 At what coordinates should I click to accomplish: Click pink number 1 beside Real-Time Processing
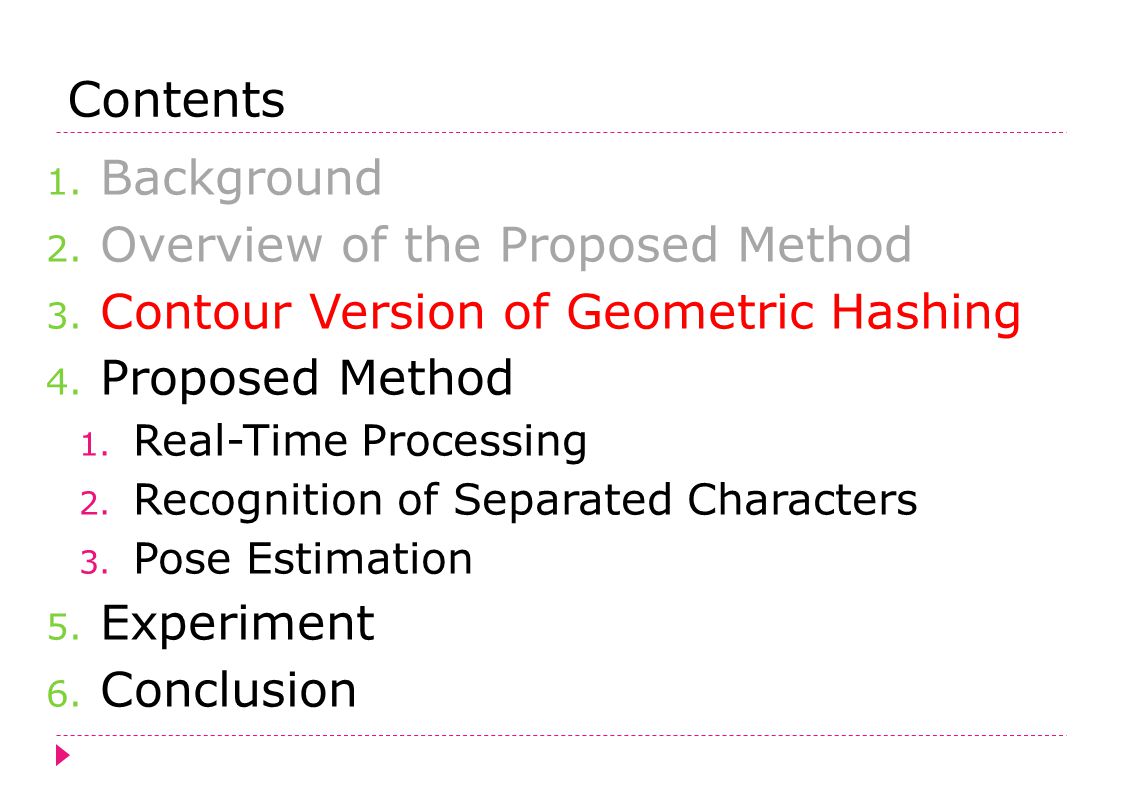tap(94, 445)
